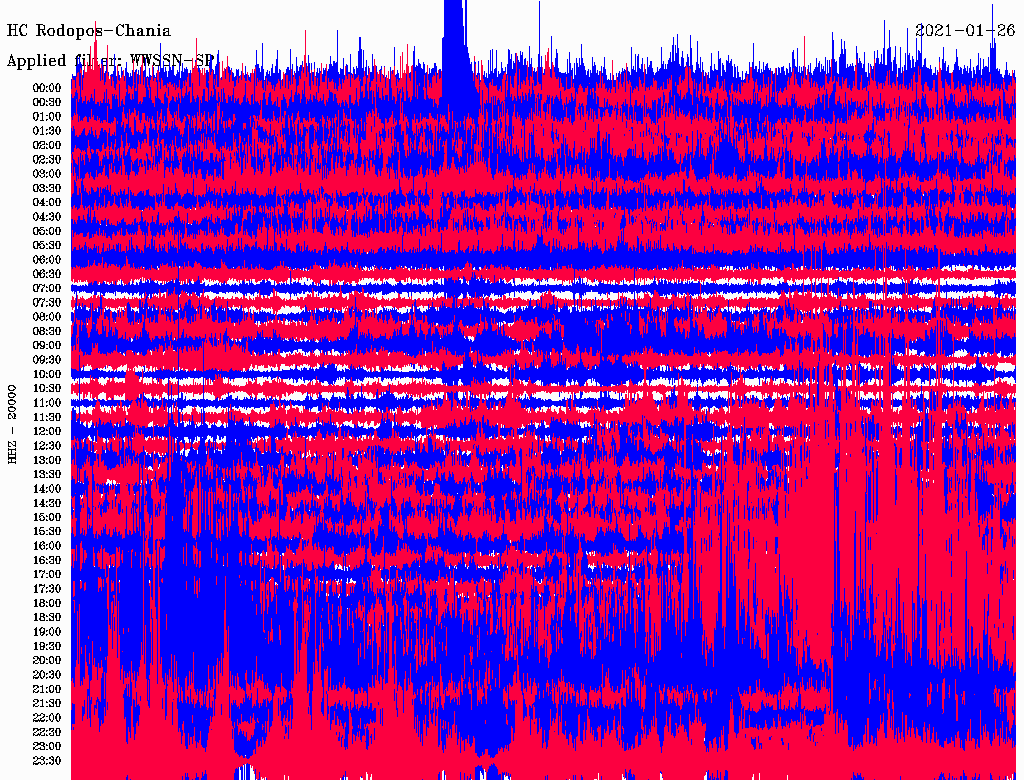Click the 19:30 time row label
The height and width of the screenshot is (780, 1024).
47,647
